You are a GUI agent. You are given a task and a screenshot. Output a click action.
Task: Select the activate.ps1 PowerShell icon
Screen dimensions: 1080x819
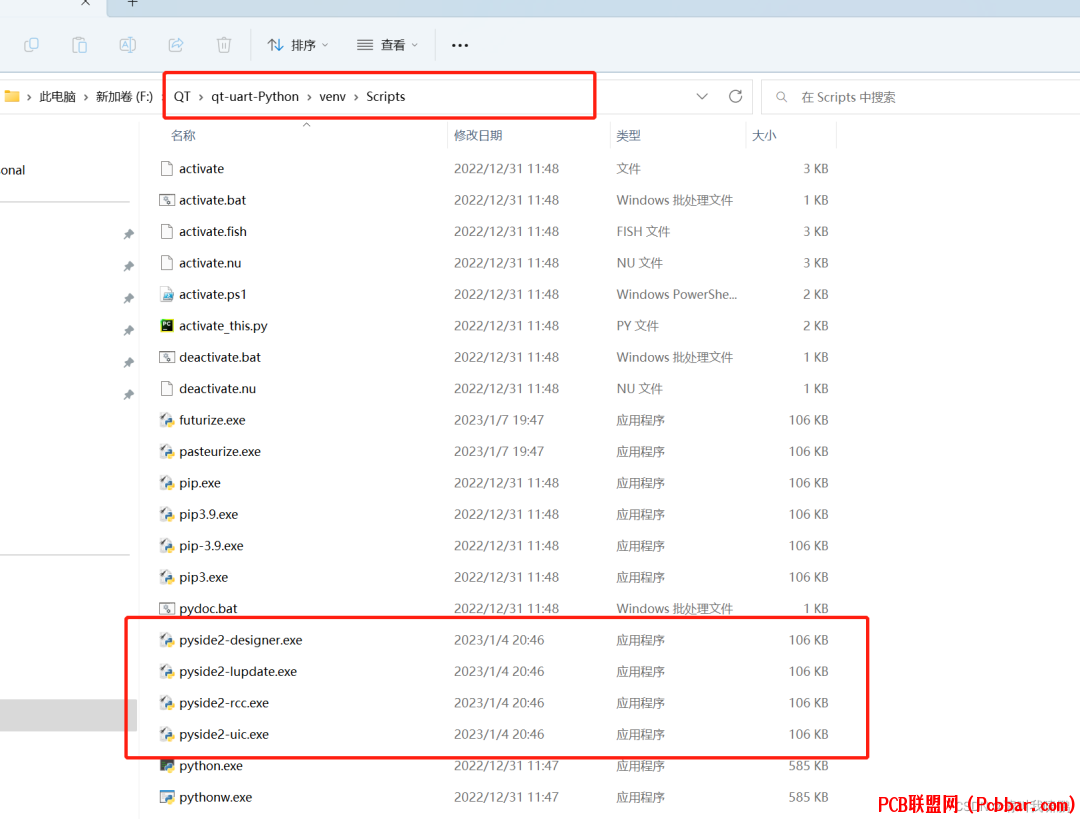[167, 295]
